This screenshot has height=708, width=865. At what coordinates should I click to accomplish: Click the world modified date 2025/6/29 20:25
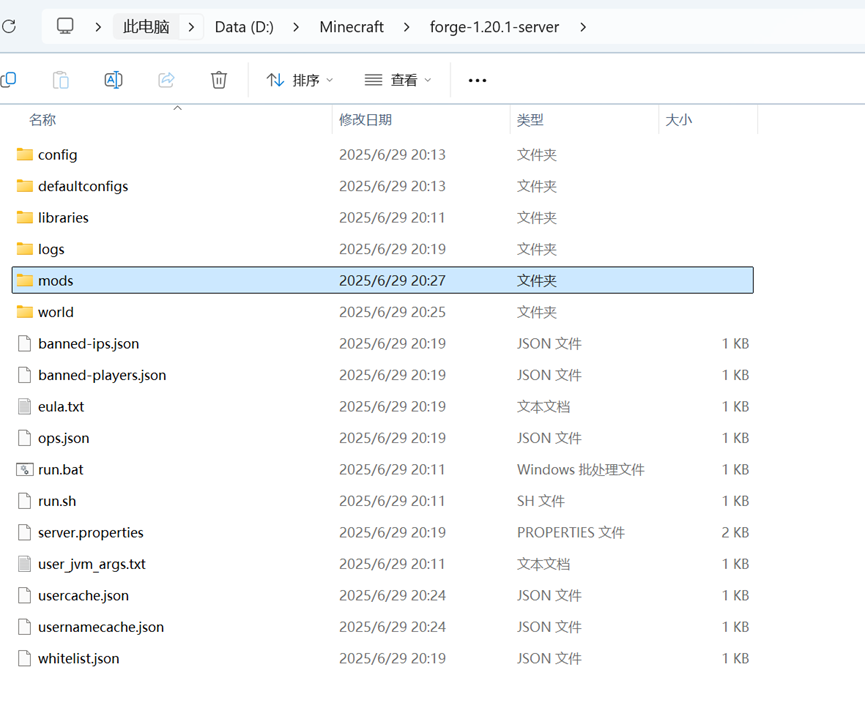(x=392, y=312)
